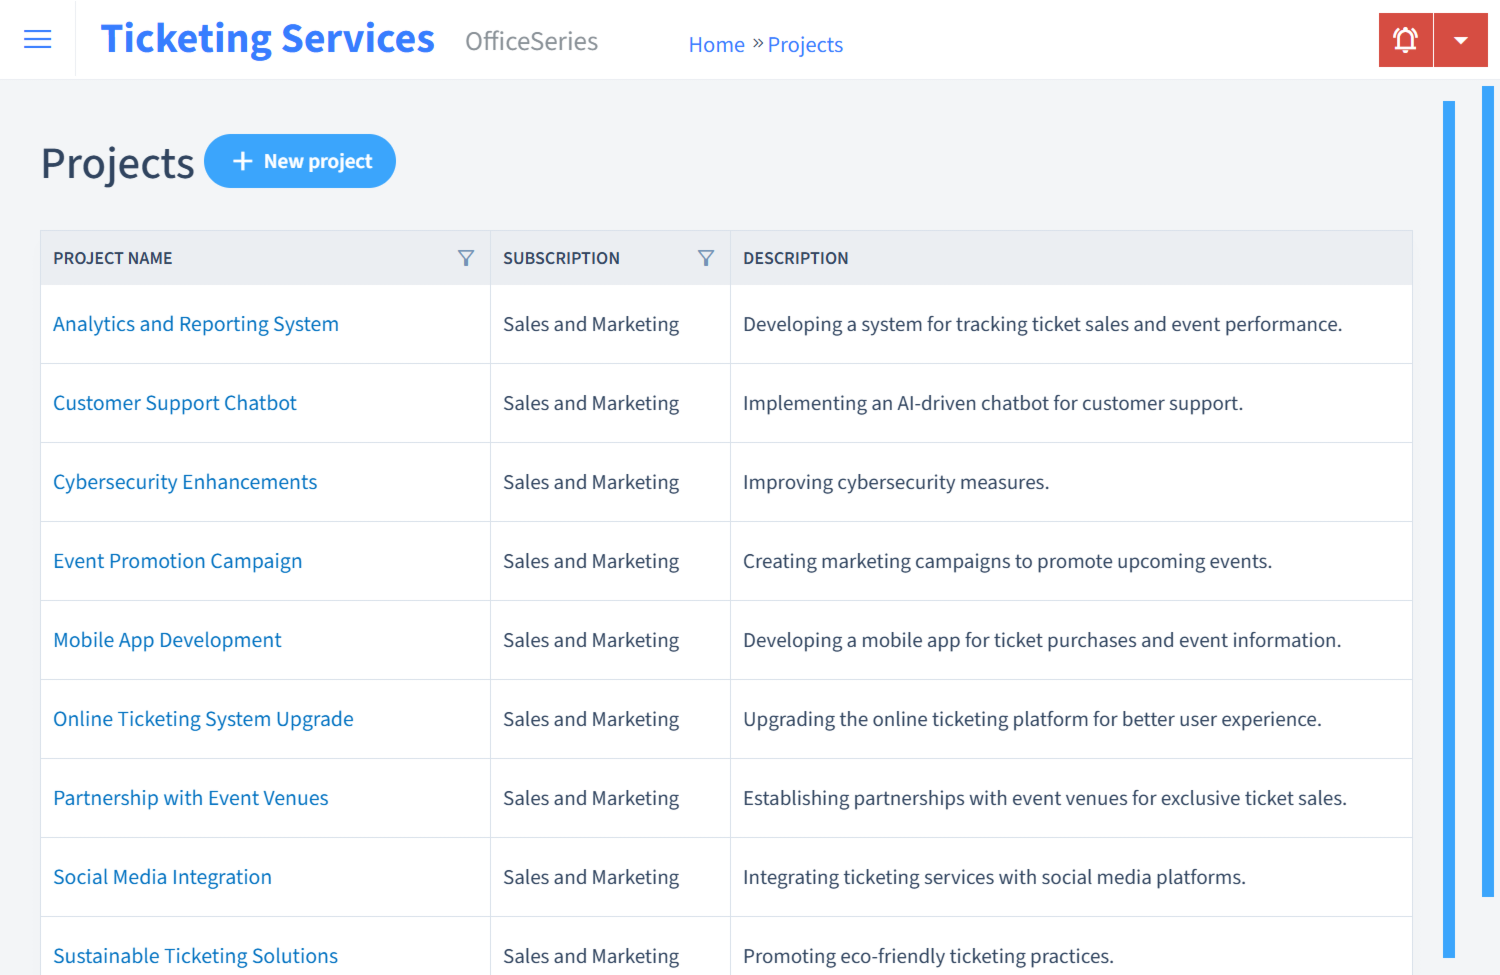
Task: Sort by the Project Name column header
Action: click(112, 257)
